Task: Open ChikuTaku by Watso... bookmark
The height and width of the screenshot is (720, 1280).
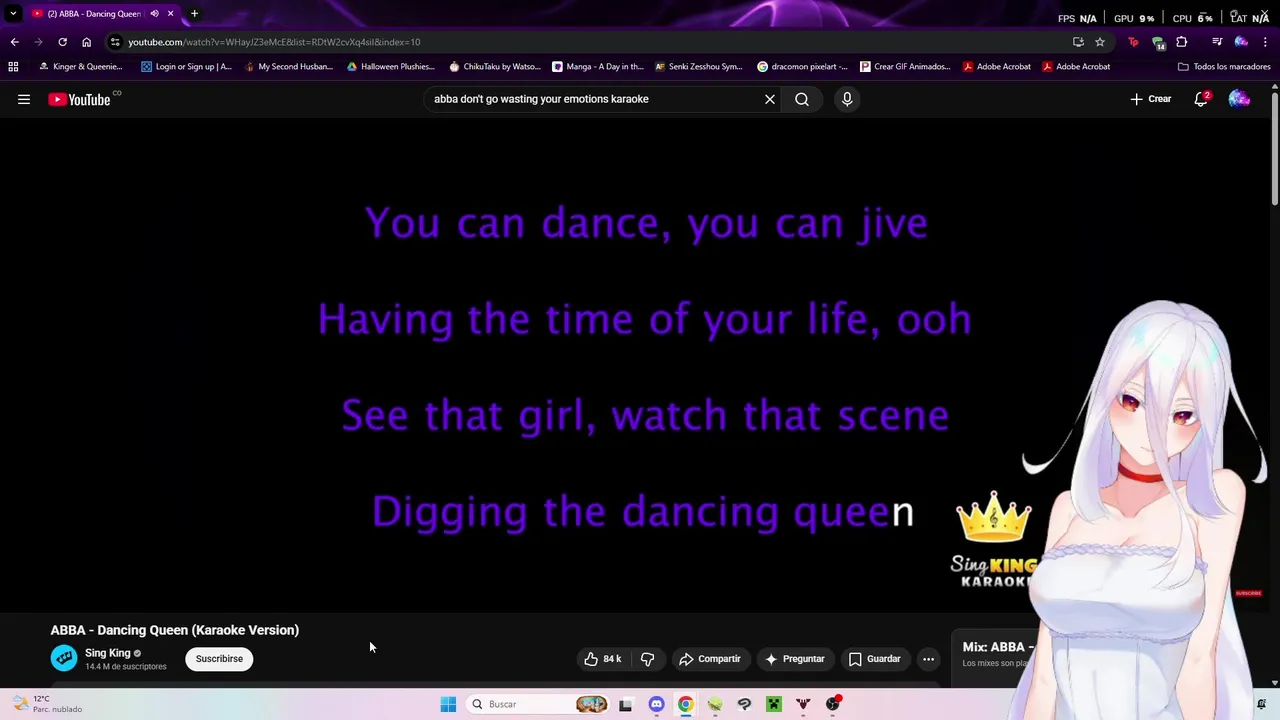Action: pos(495,67)
